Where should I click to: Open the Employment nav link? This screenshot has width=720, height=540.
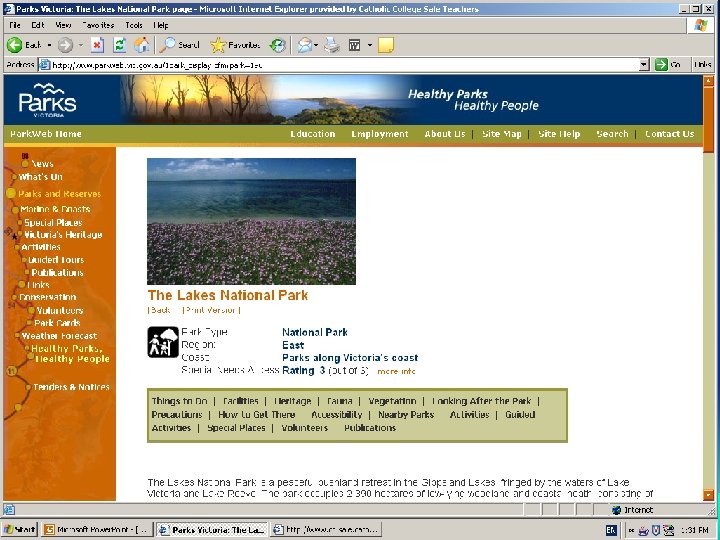(380, 134)
